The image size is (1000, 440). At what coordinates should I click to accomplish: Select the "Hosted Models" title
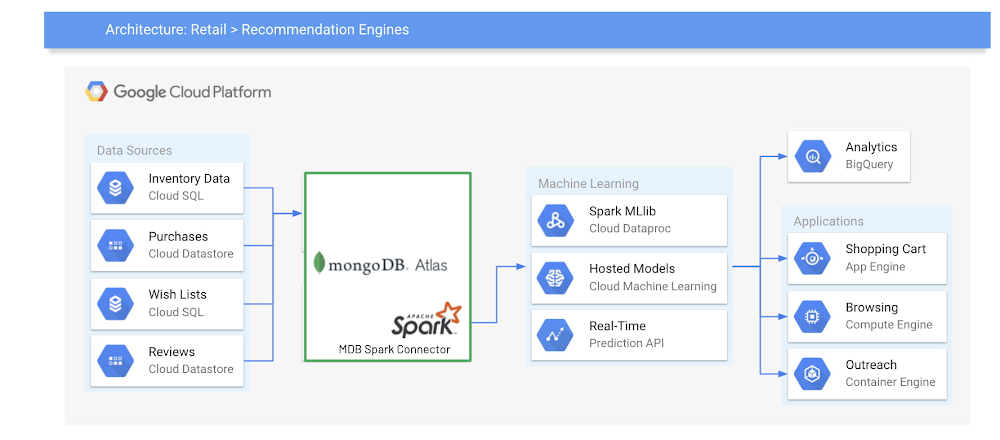tap(632, 268)
